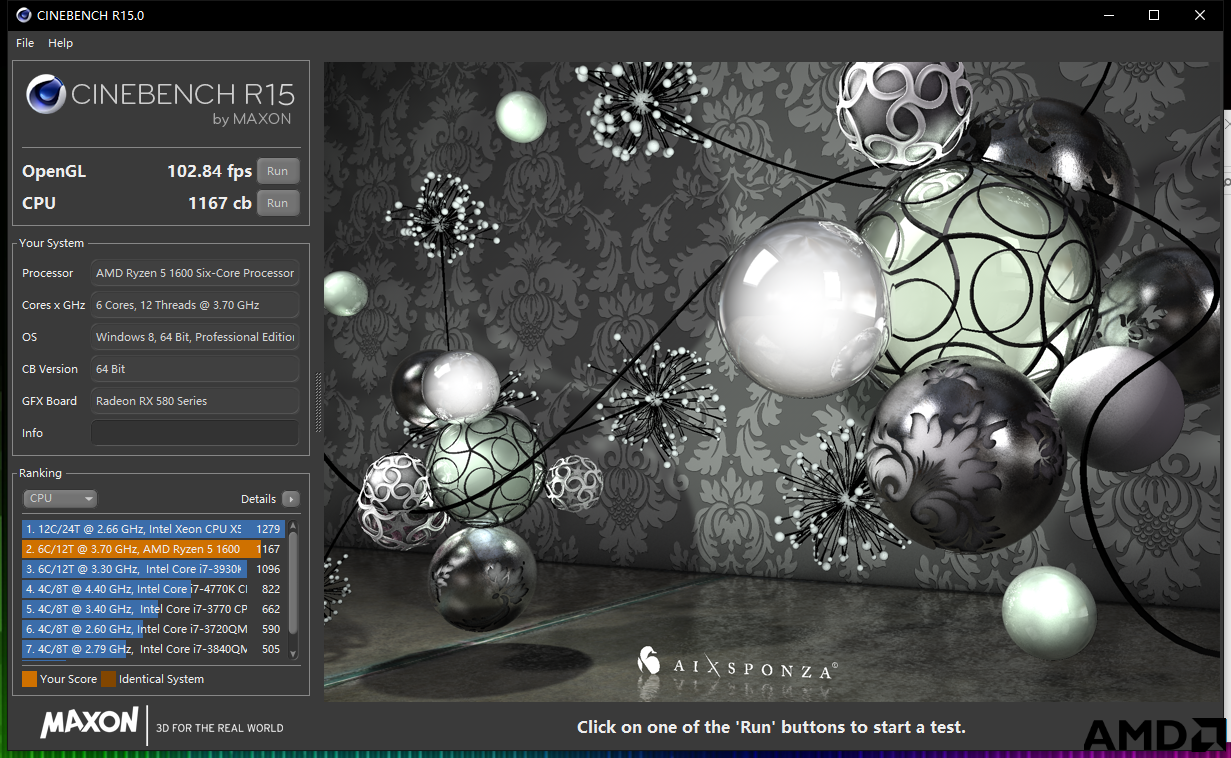Select ranking row 3 Intel Core i7-3930K
The width and height of the screenshot is (1231, 758).
(x=153, y=568)
